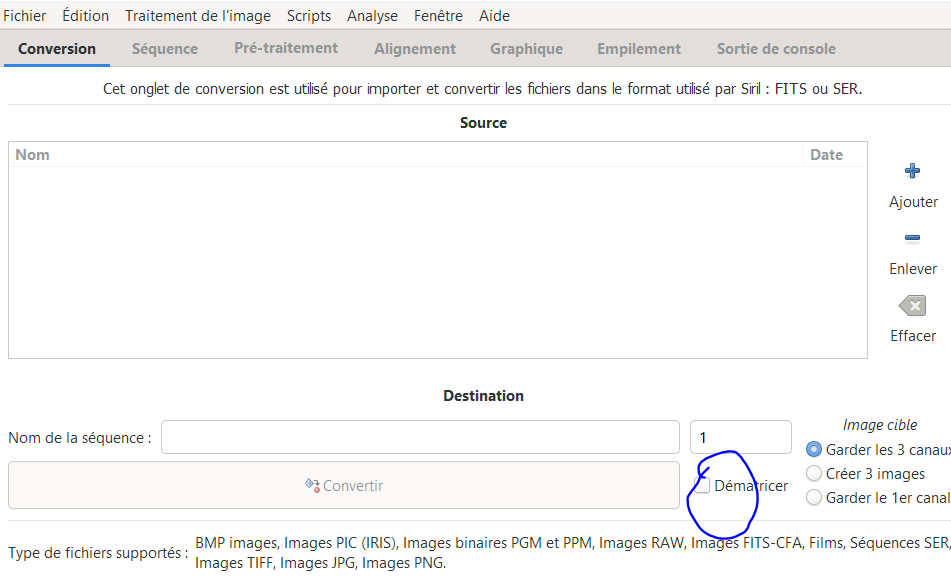This screenshot has width=951, height=578.
Task: Sort file list by the Date column
Action: [x=825, y=154]
